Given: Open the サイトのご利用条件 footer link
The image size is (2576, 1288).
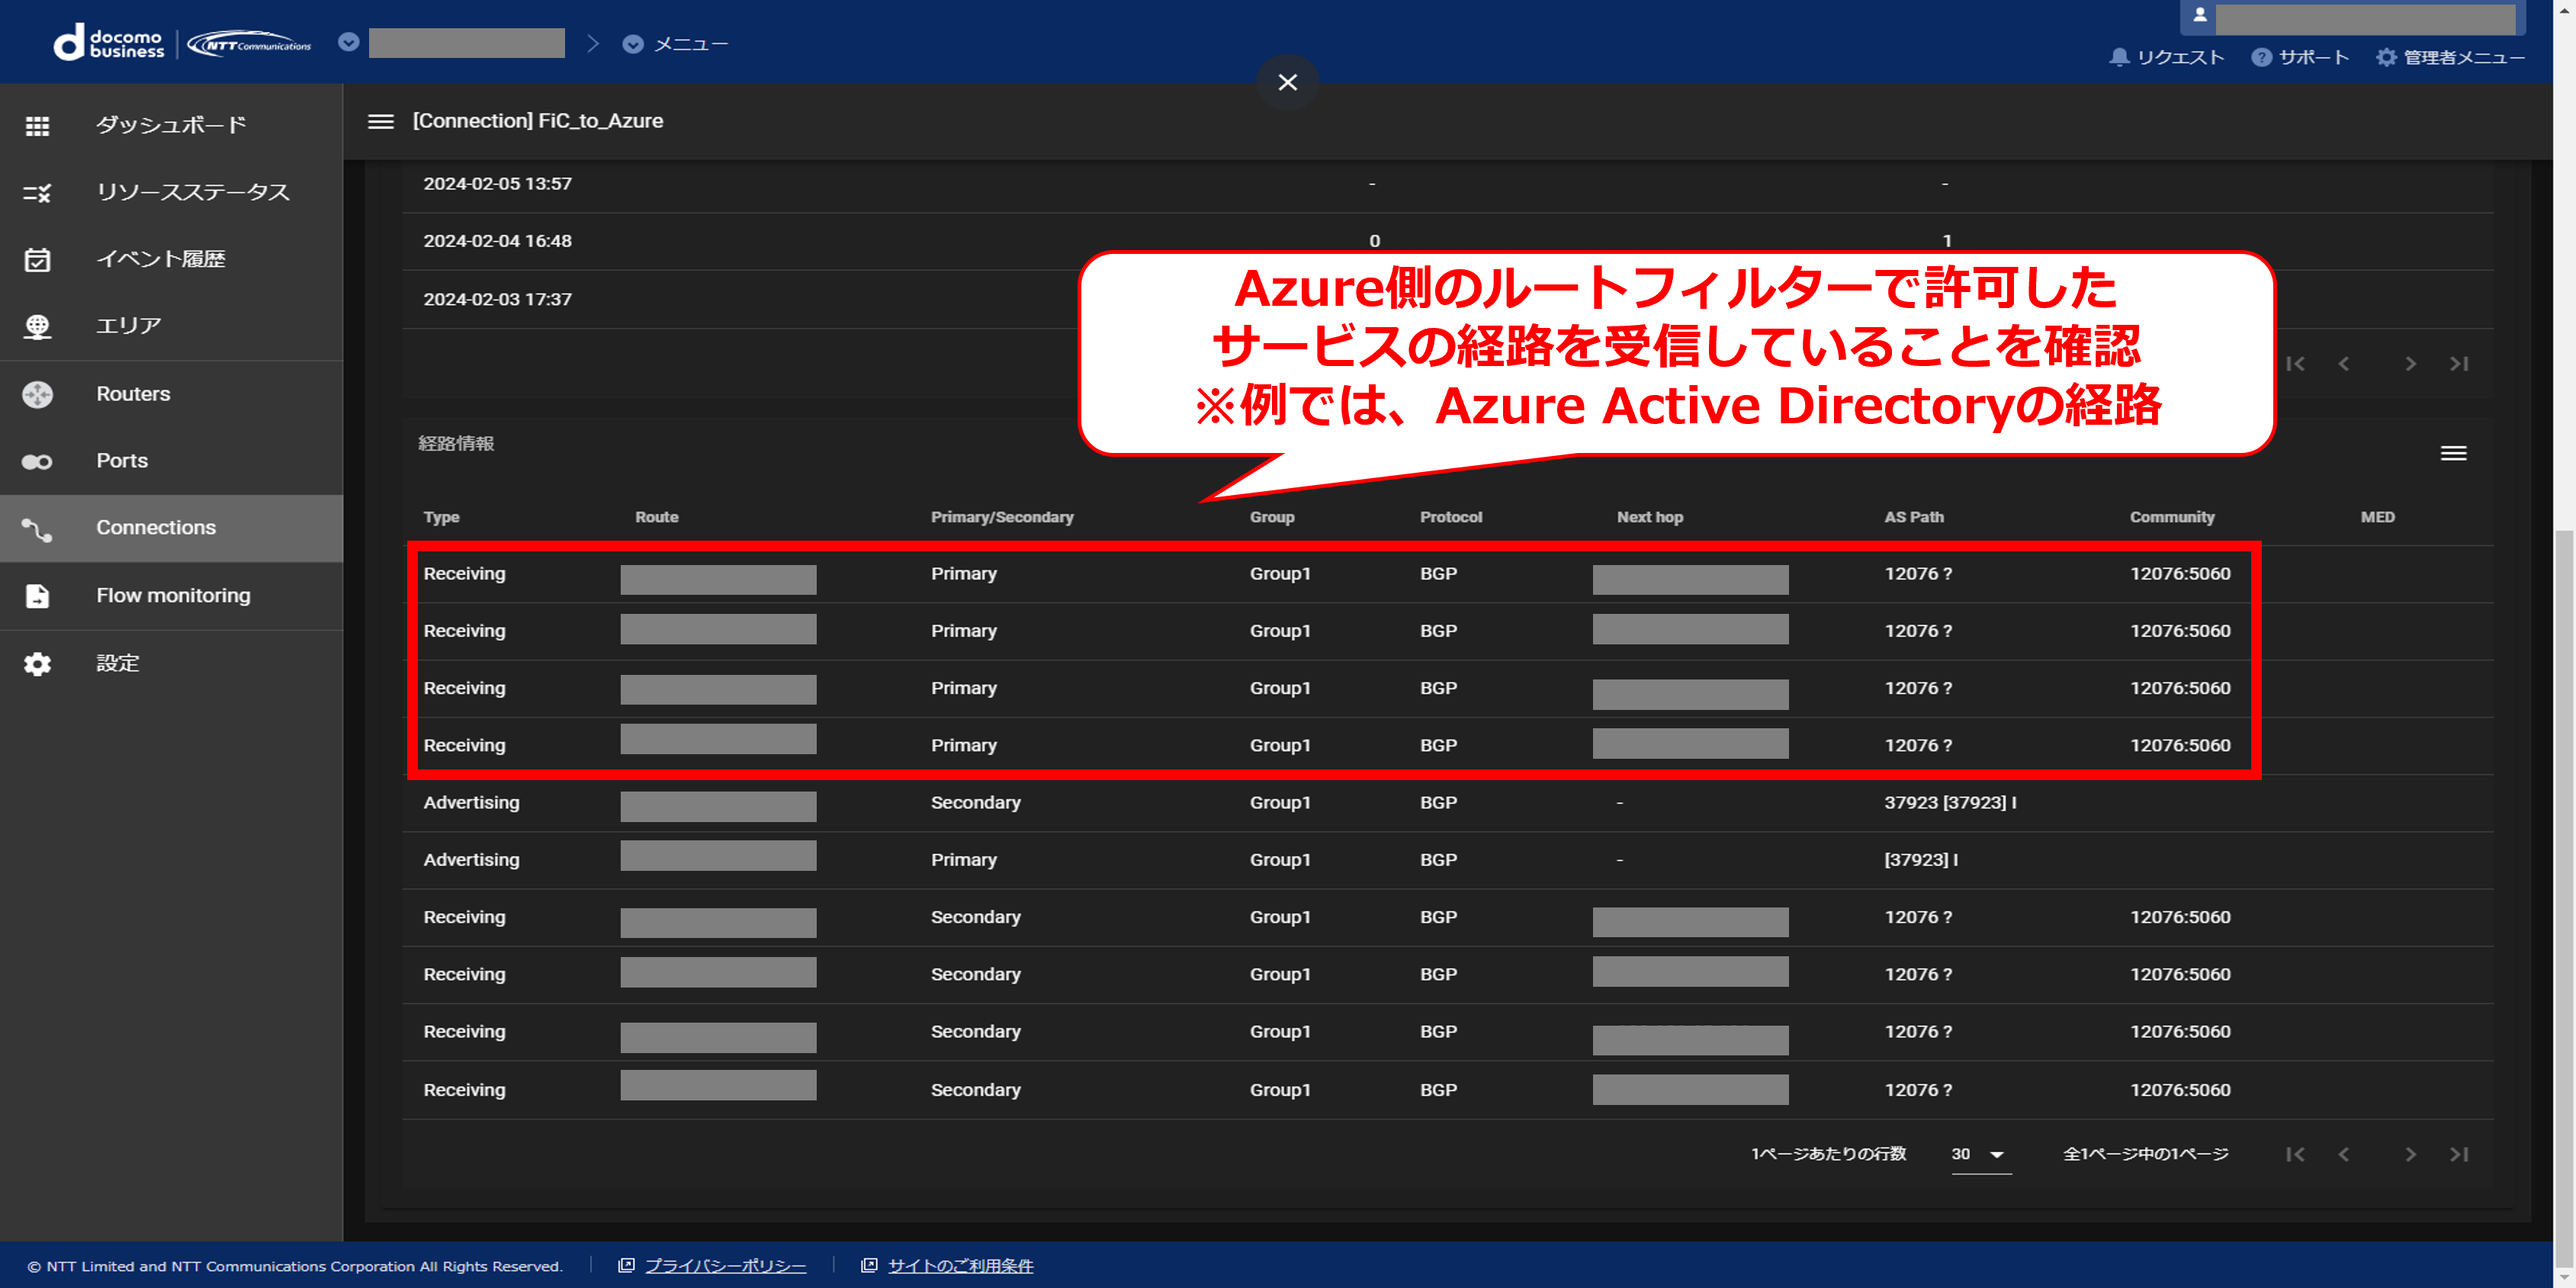Looking at the screenshot, I should (960, 1266).
